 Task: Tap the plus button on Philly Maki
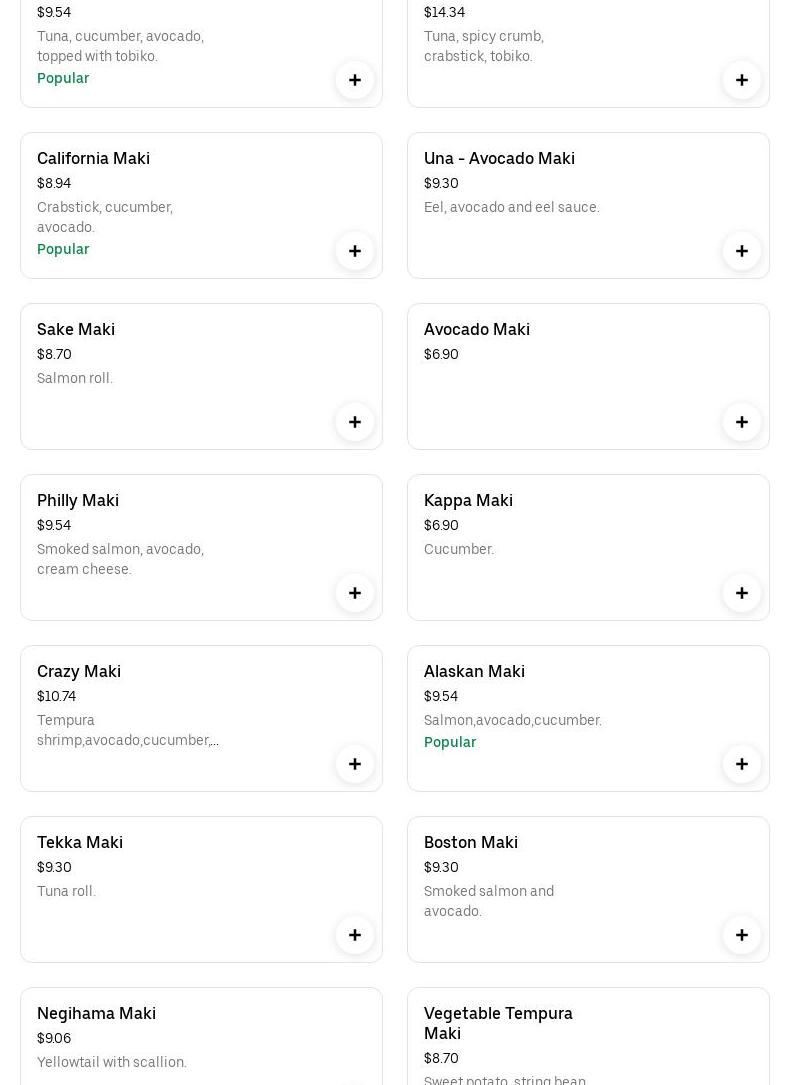(354, 593)
